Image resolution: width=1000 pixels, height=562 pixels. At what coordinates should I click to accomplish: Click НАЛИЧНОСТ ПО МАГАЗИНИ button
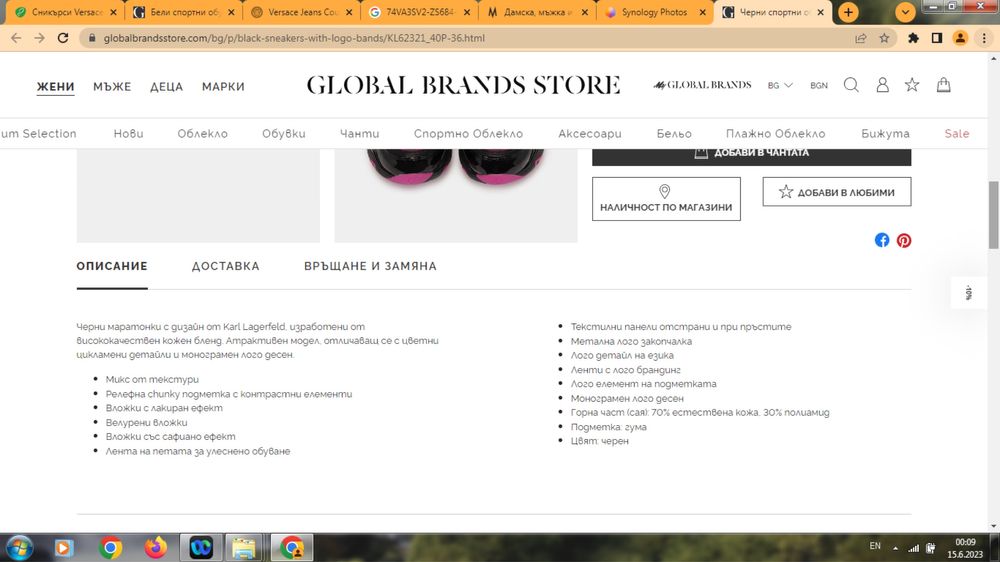coord(666,199)
